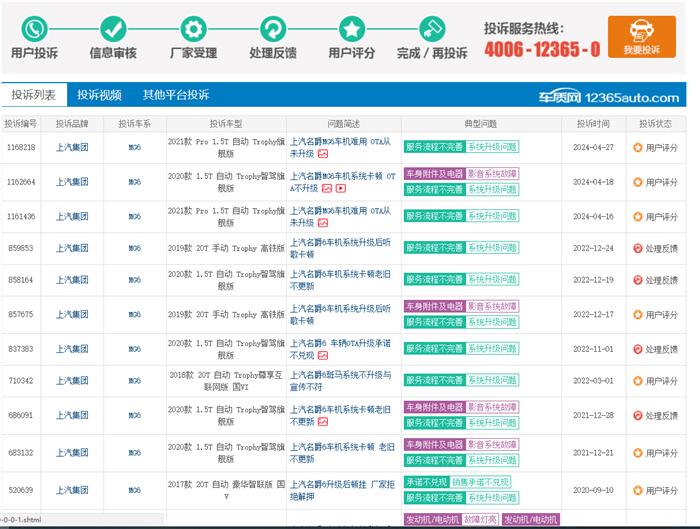The width and height of the screenshot is (700, 529).
Task: Click the 投诉车系 column header
Action: [134, 124]
